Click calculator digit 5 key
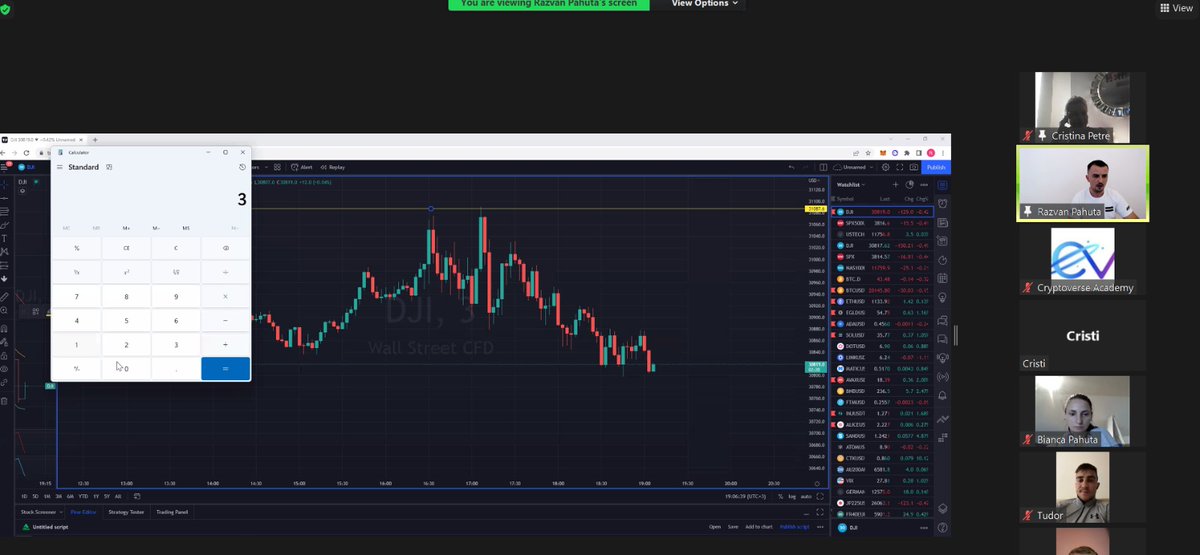The image size is (1200, 555). click(x=126, y=321)
